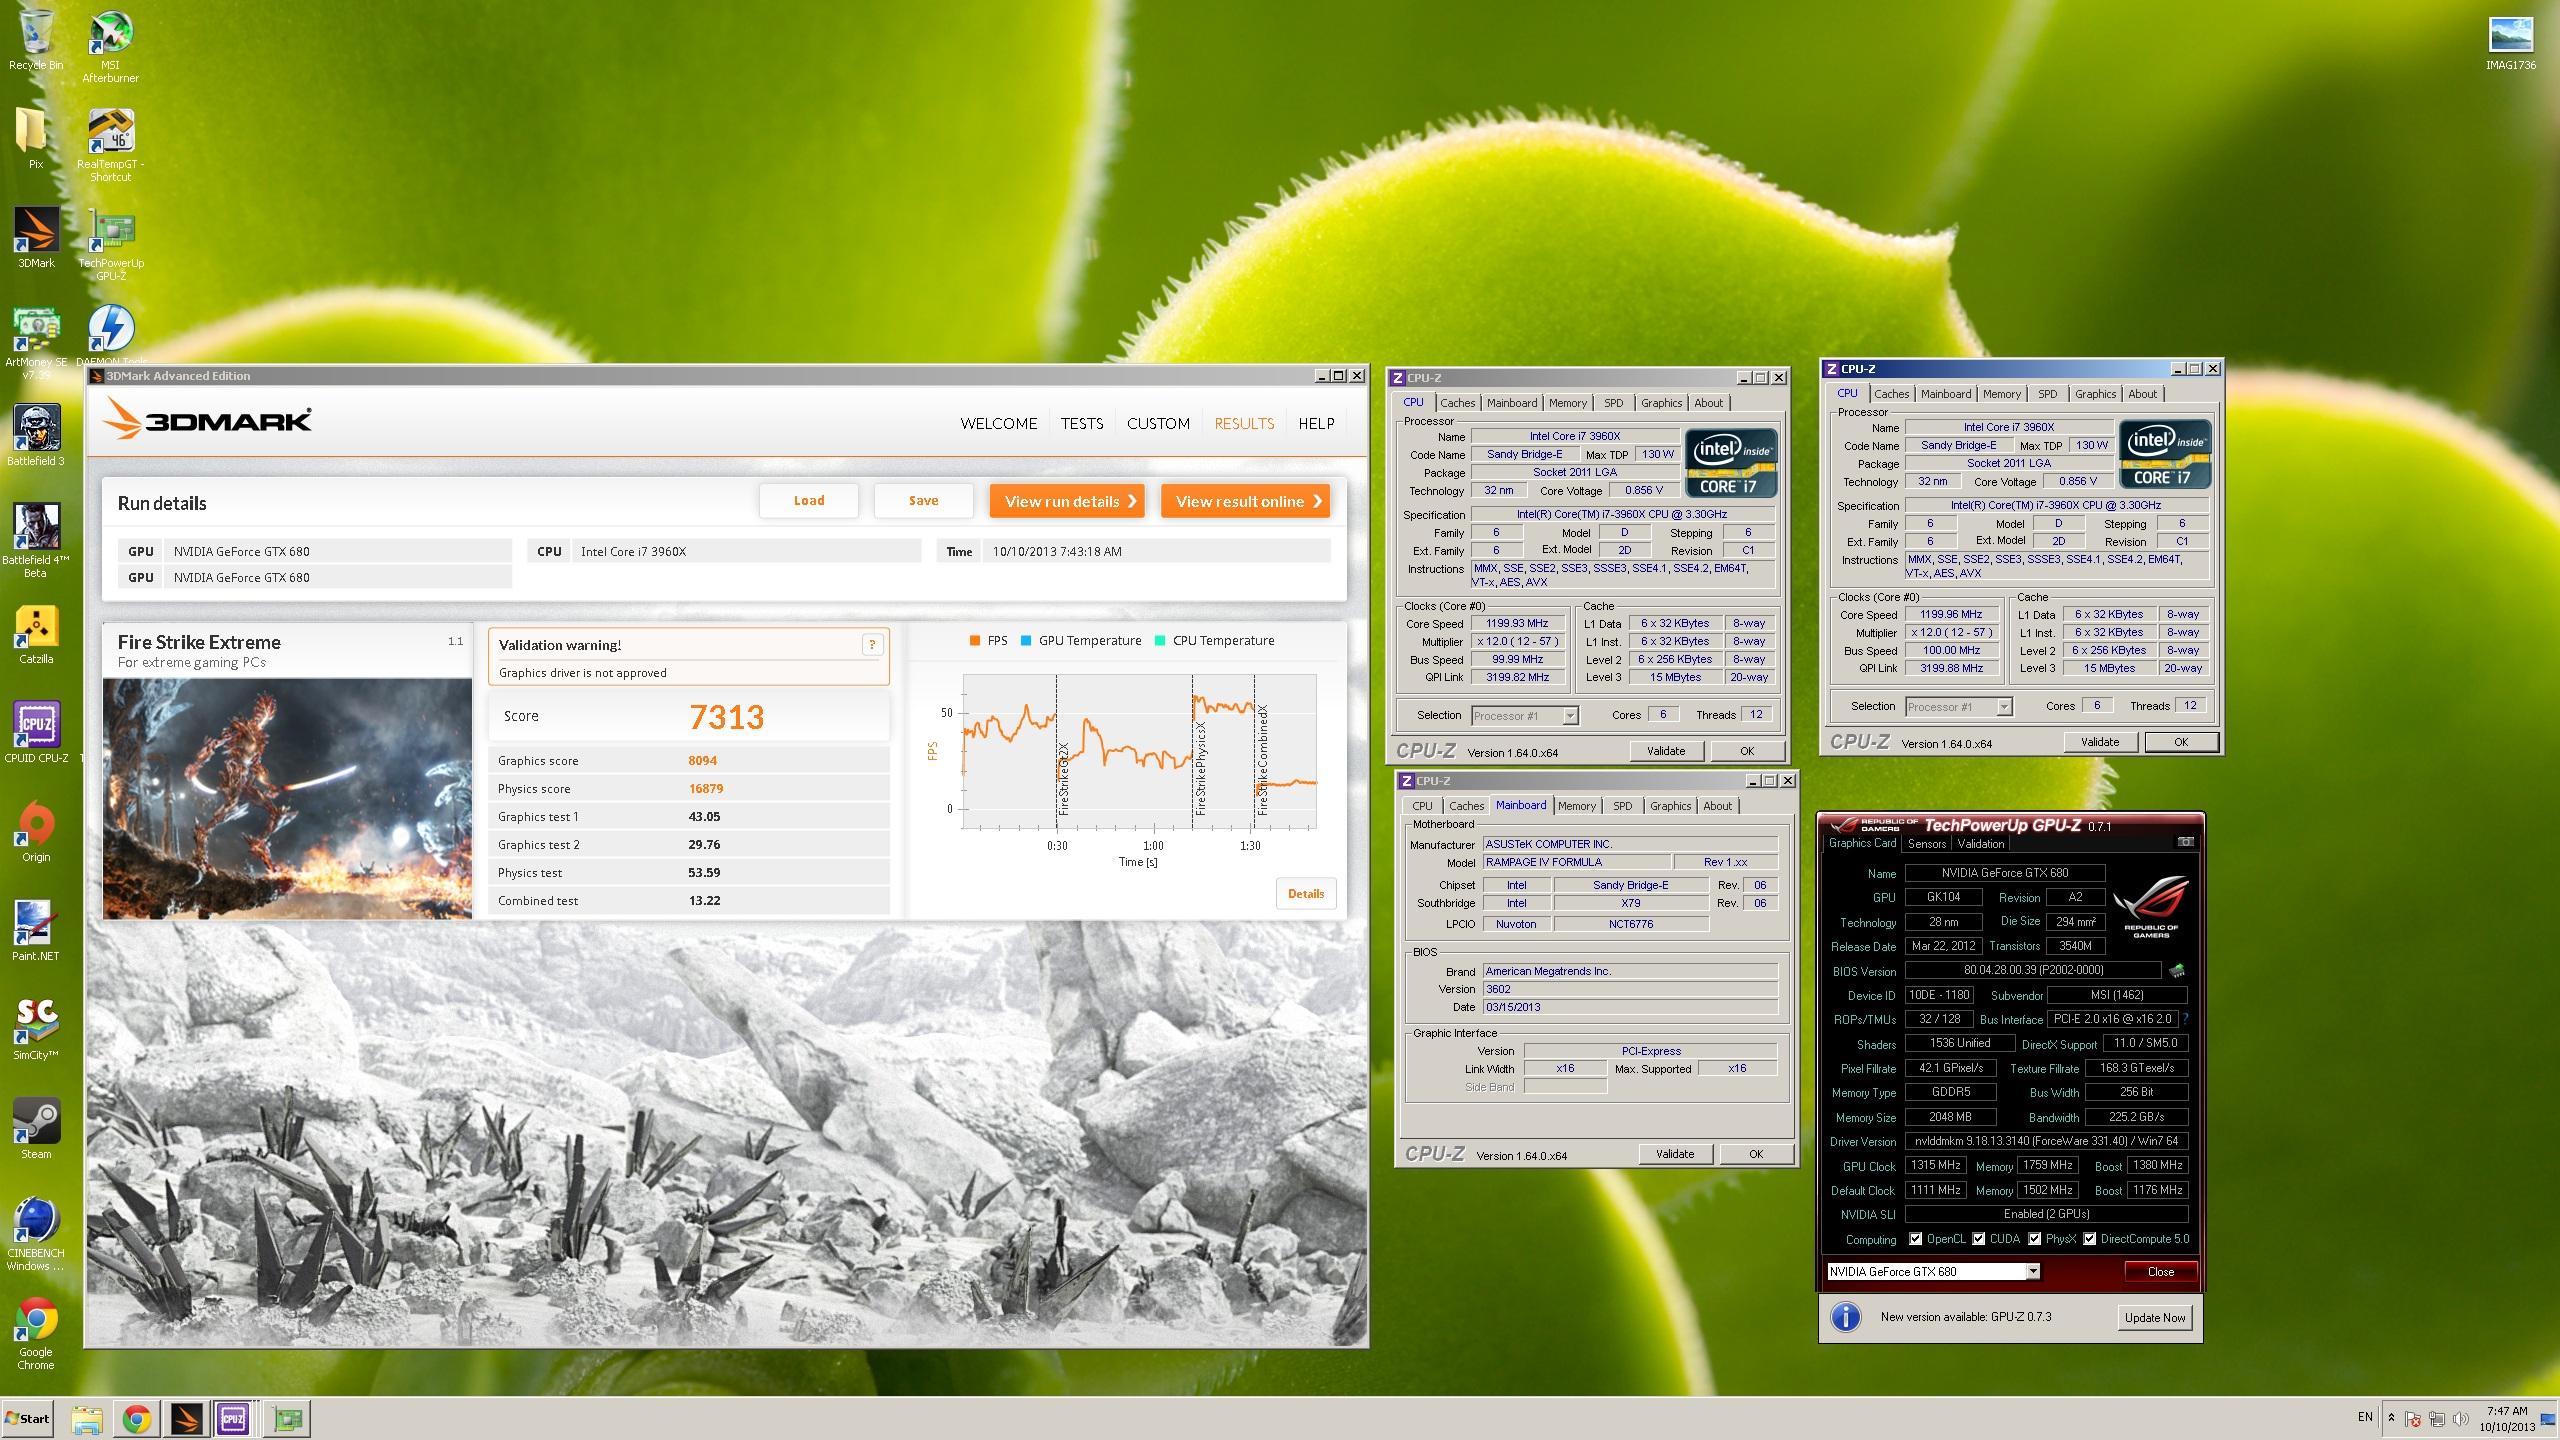Click the Load button in Run details
The width and height of the screenshot is (2560, 1440).
point(809,501)
